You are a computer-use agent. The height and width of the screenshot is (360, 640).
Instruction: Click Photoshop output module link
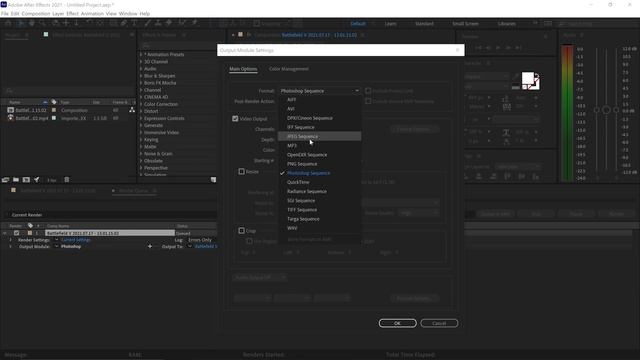(x=71, y=247)
